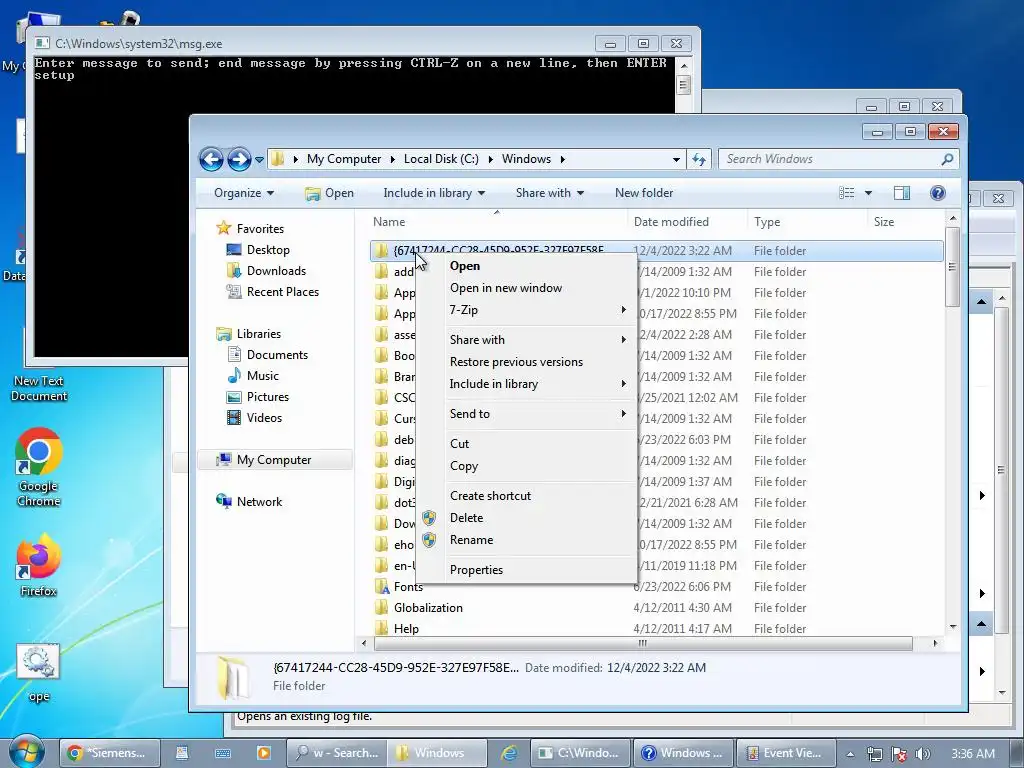Select Desktop under Favorites
Viewport: 1024px width, 768px height.
(x=268, y=250)
